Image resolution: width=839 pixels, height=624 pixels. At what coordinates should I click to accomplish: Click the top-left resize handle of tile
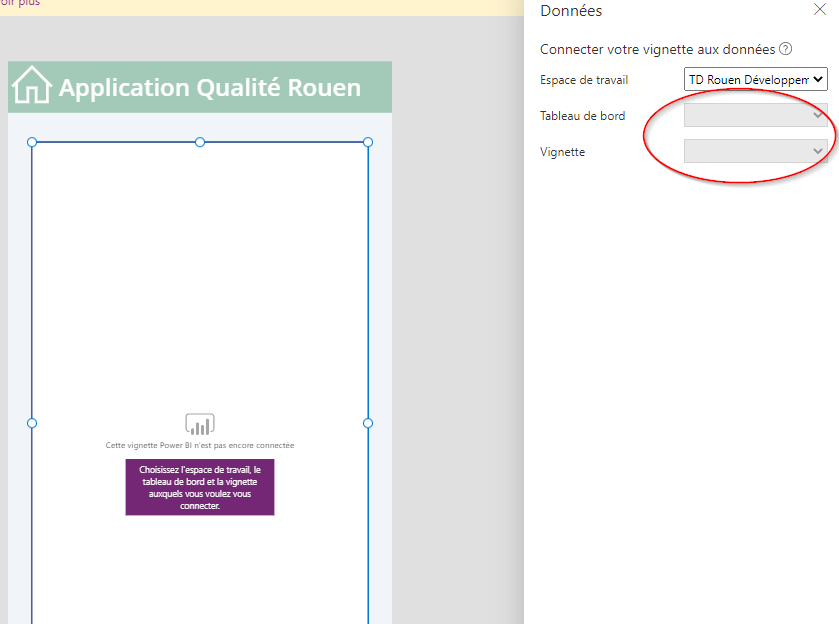click(32, 142)
